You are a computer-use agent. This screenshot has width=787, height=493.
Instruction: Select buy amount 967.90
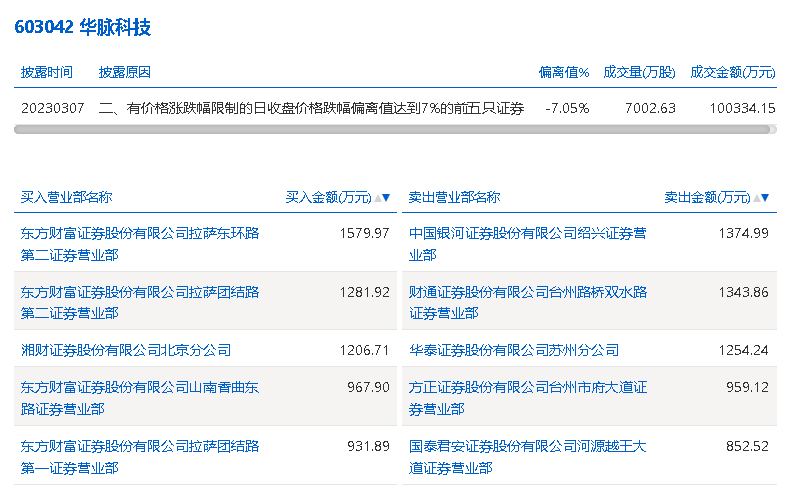point(368,387)
